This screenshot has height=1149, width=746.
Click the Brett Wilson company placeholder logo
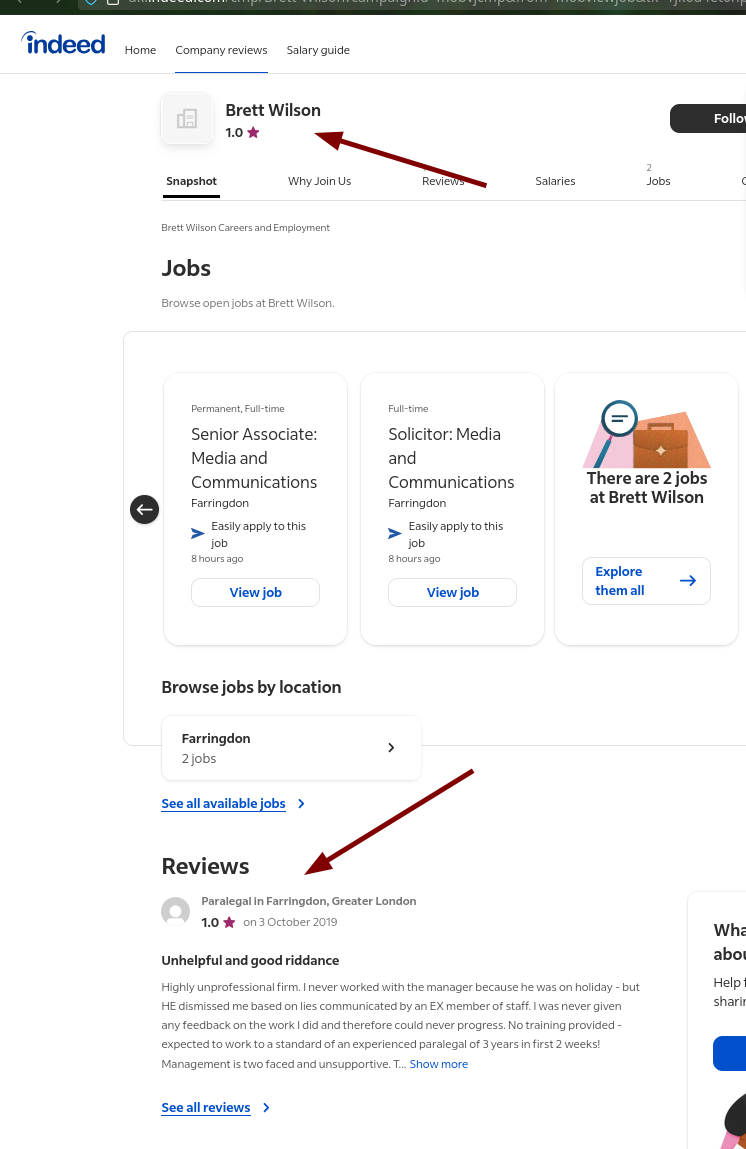[x=187, y=119]
